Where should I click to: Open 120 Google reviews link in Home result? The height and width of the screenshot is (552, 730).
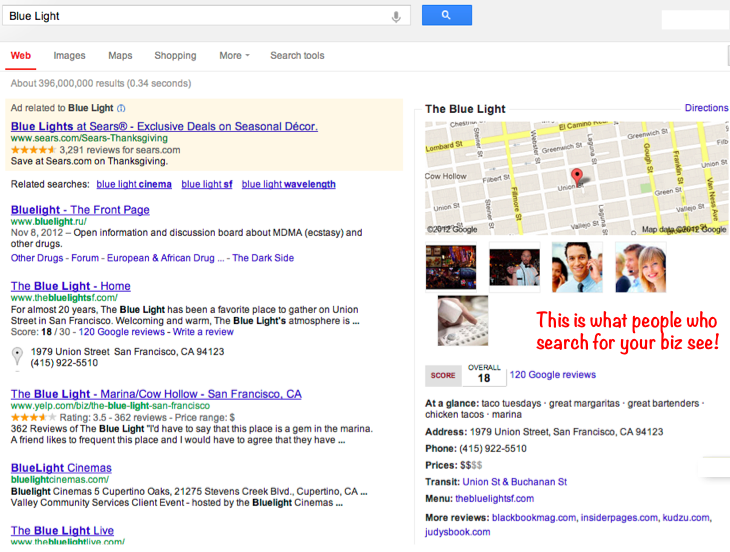(122, 332)
